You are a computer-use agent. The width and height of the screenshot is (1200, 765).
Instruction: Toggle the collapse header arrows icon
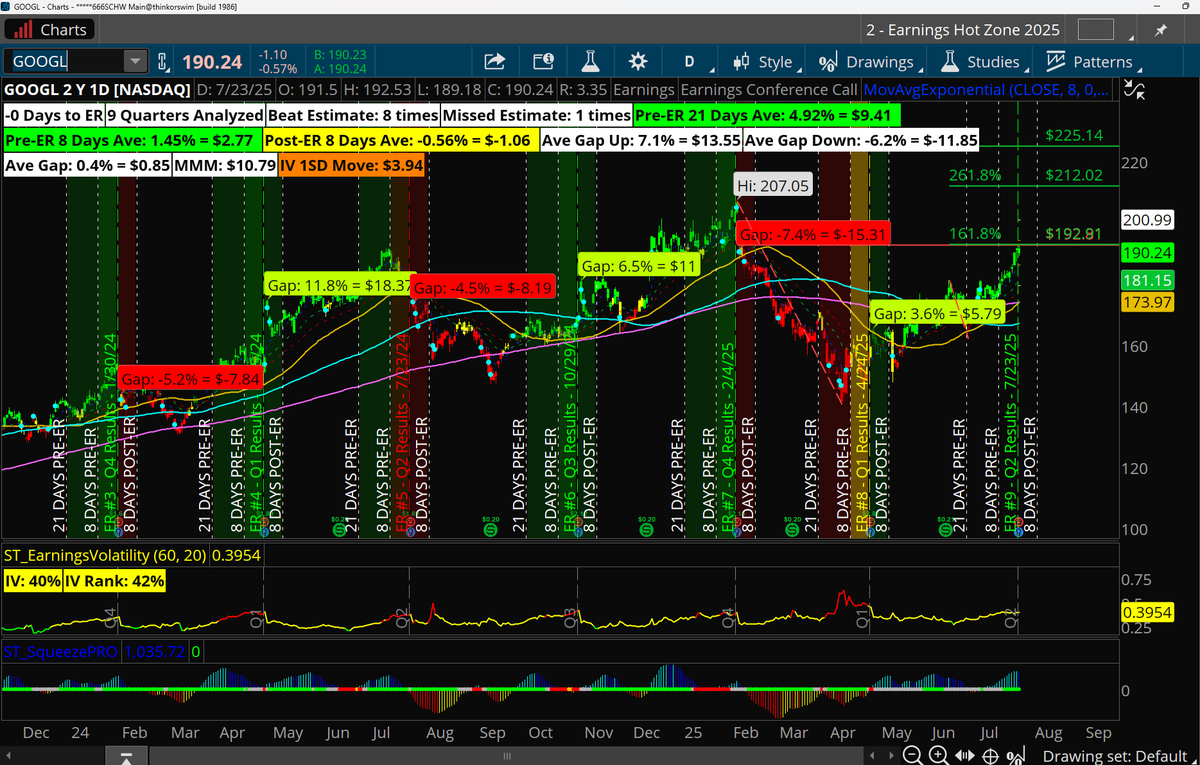click(1135, 91)
